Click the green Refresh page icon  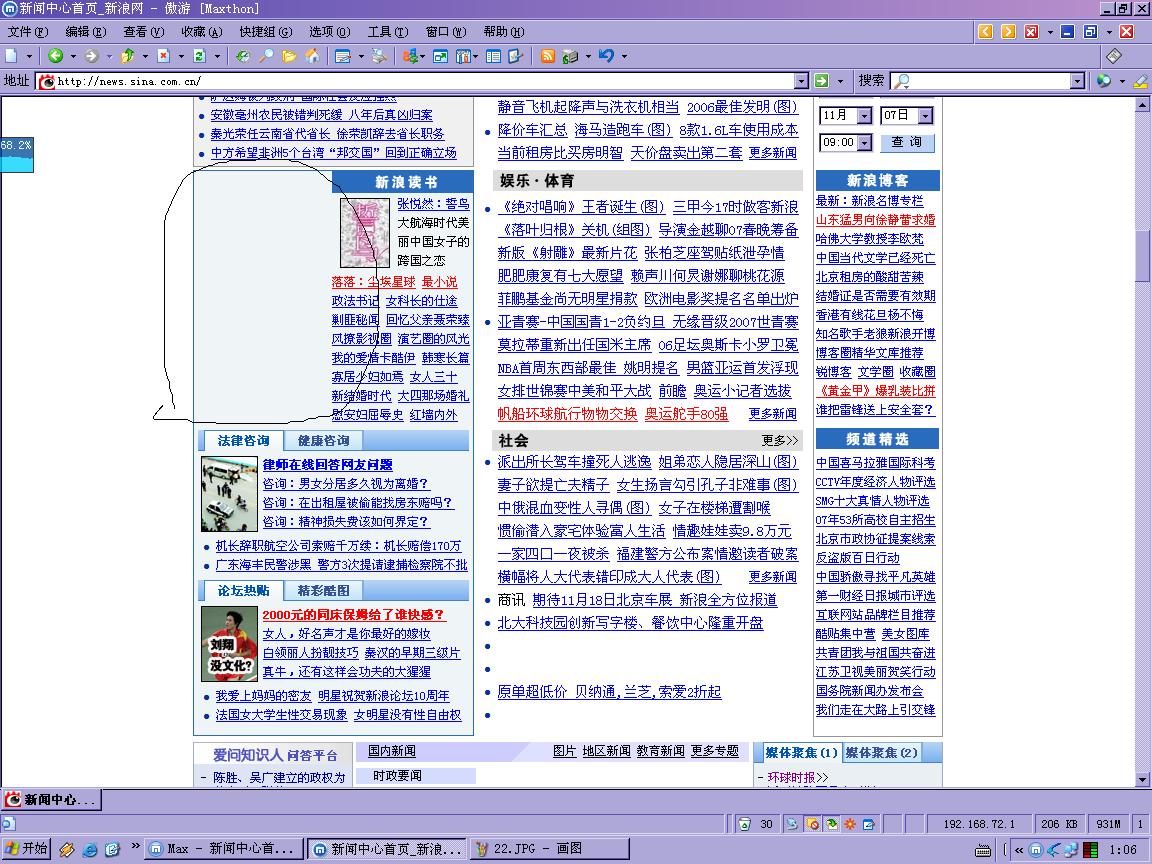click(199, 56)
